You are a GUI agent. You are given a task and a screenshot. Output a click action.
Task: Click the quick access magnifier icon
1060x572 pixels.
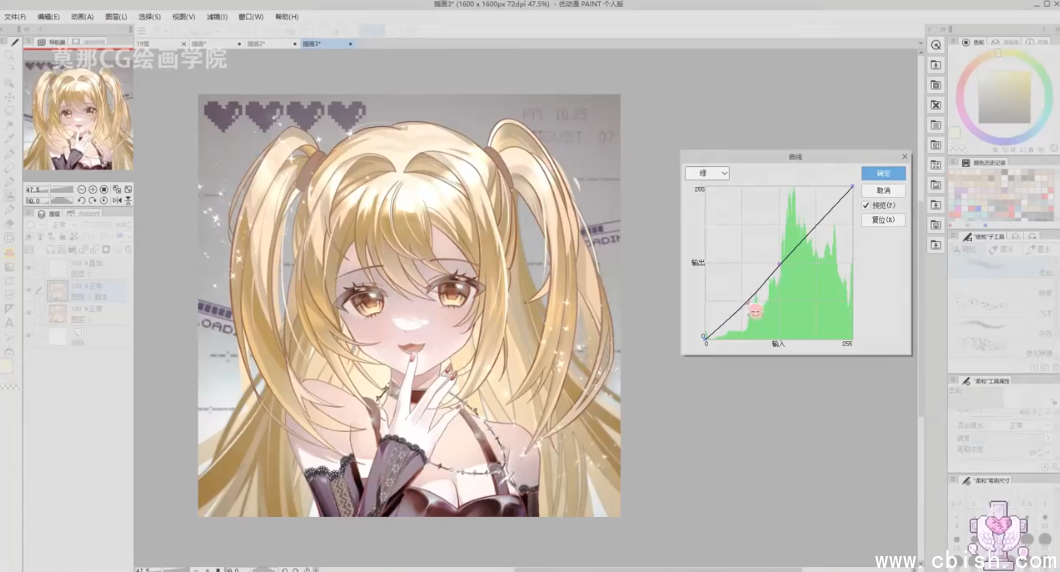[x=936, y=45]
